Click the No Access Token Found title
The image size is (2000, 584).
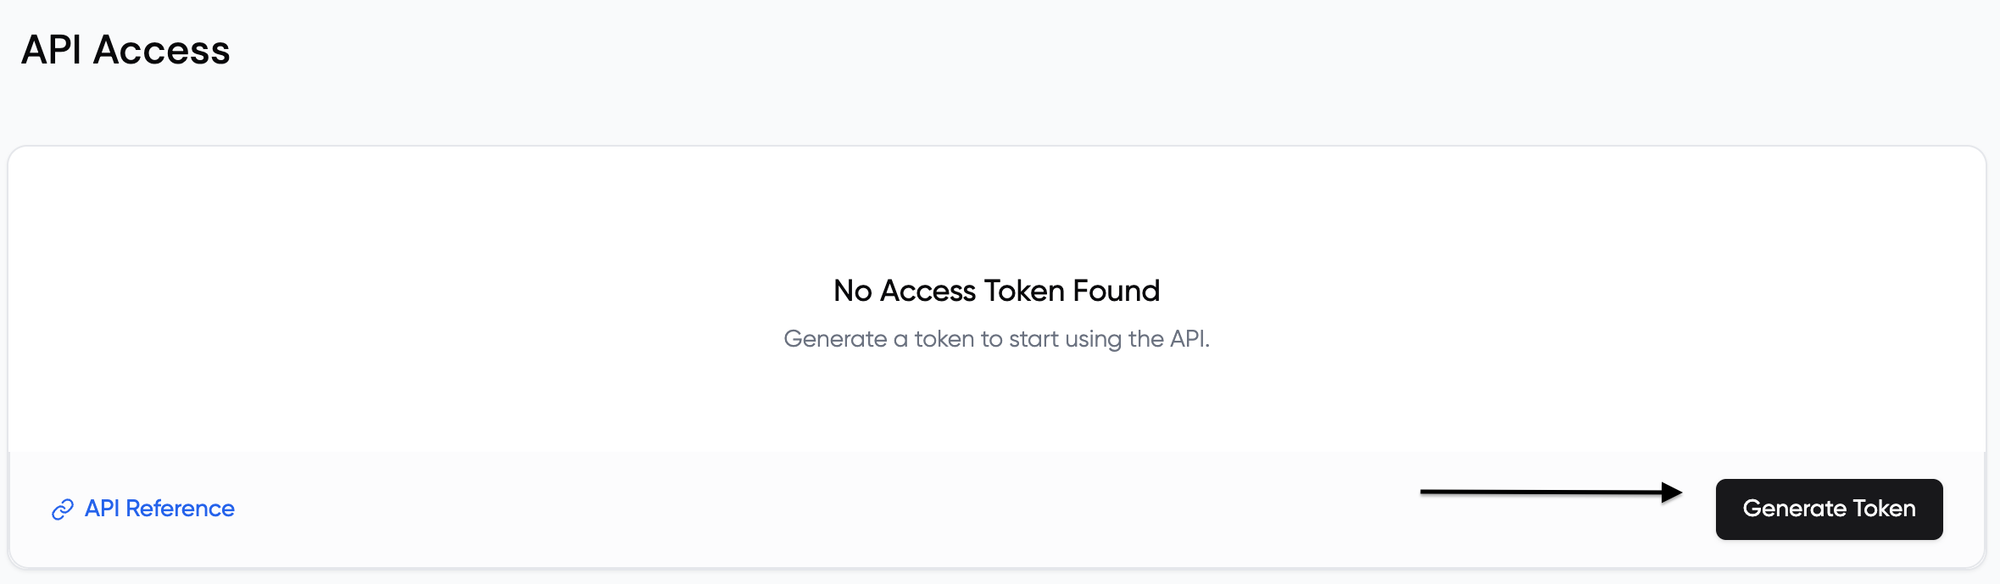pyautogui.click(x=997, y=291)
